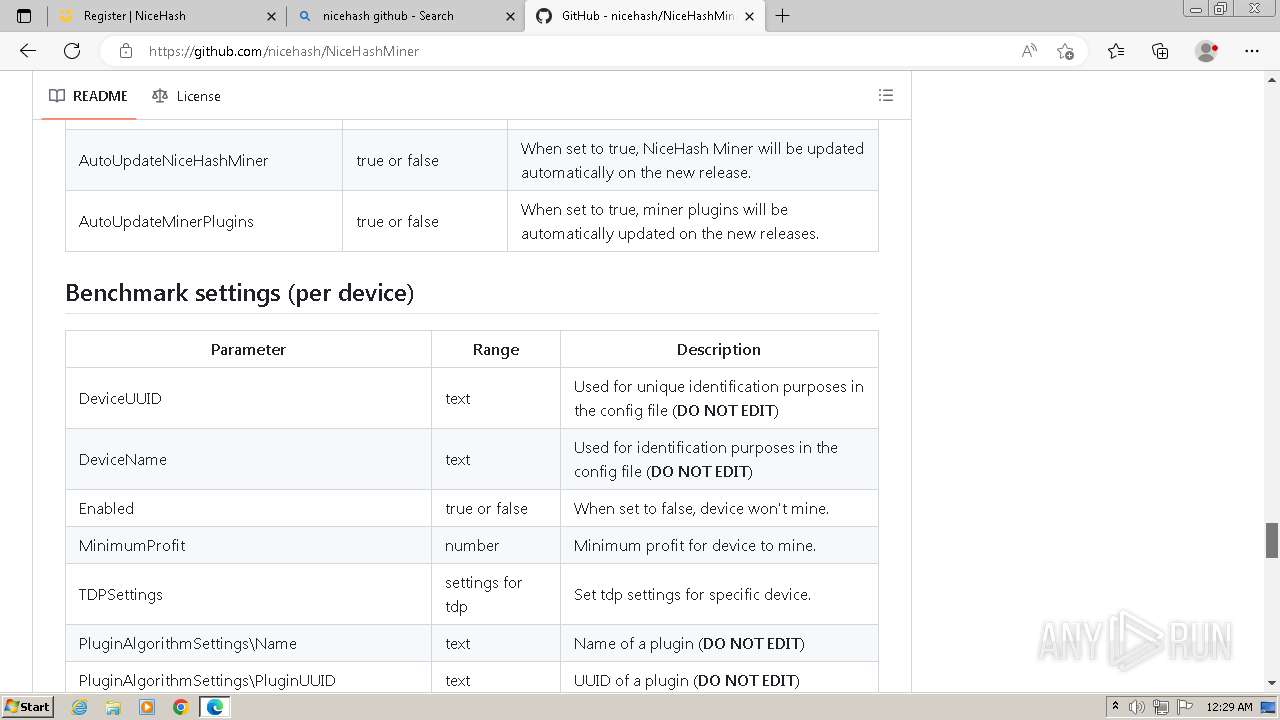
Task: View site information lock icon
Action: (126, 51)
